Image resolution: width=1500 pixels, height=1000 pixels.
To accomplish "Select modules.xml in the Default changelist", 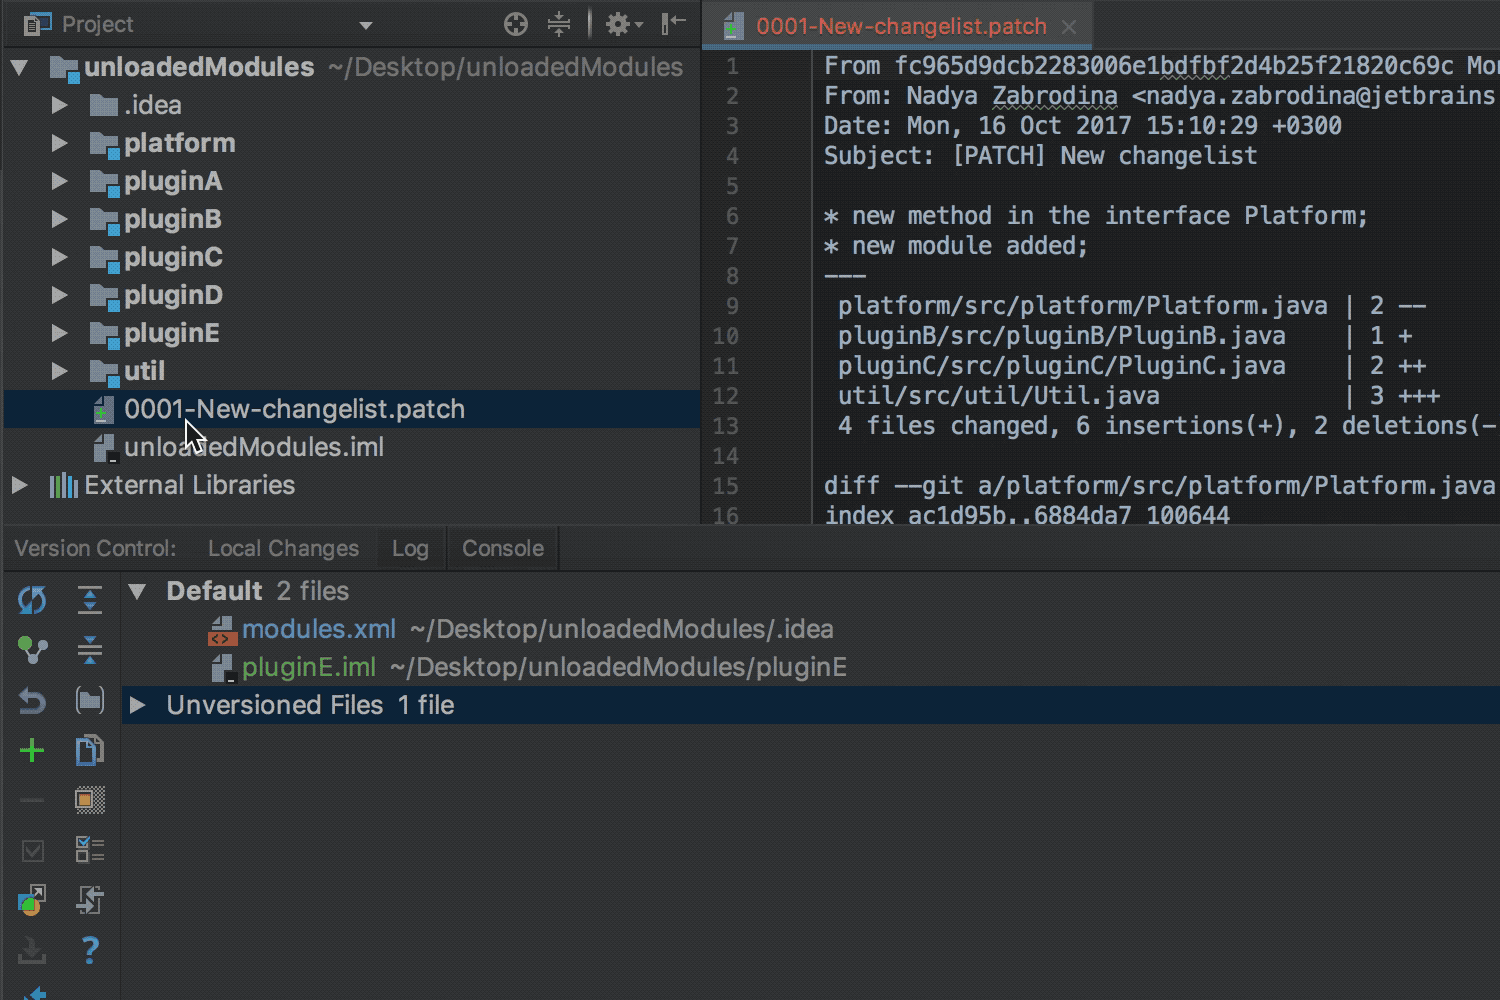I will 319,629.
